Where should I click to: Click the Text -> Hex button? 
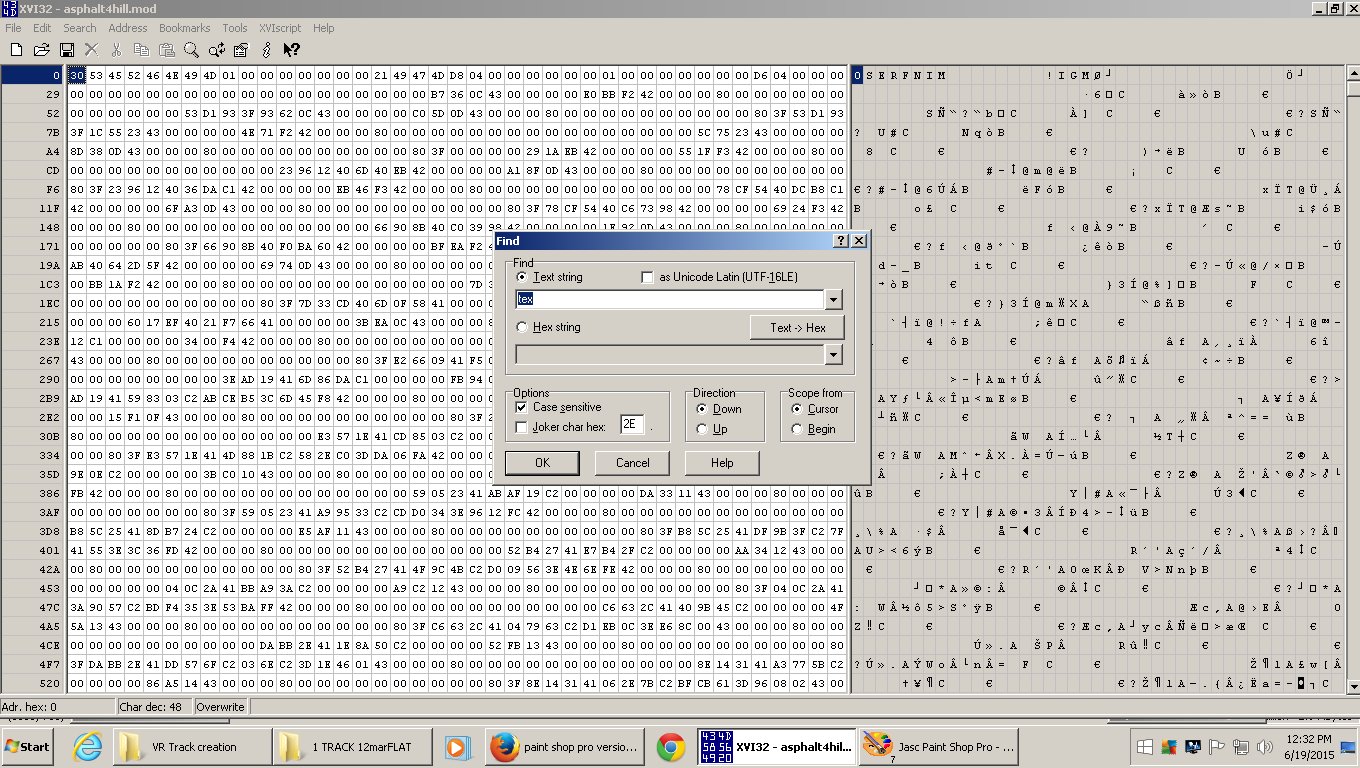tap(797, 327)
